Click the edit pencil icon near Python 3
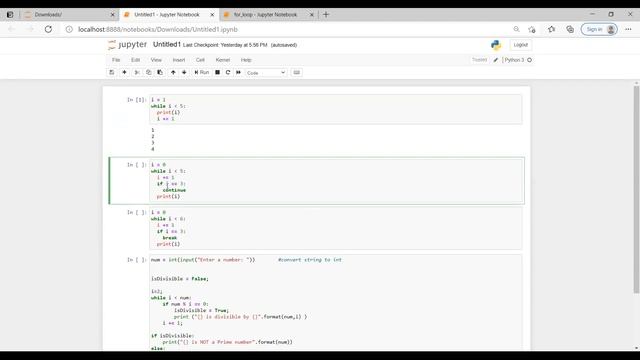The width and height of the screenshot is (640, 360). coord(496,60)
